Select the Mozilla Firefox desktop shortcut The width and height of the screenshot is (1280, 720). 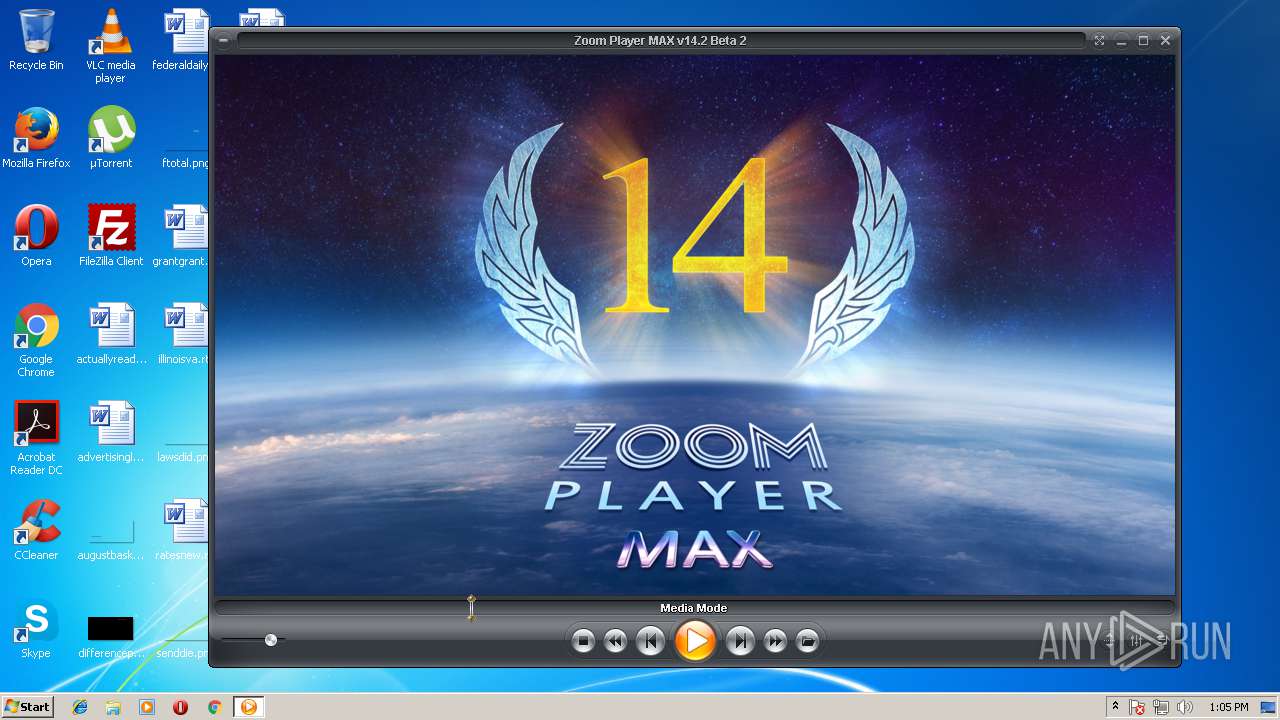click(x=36, y=138)
